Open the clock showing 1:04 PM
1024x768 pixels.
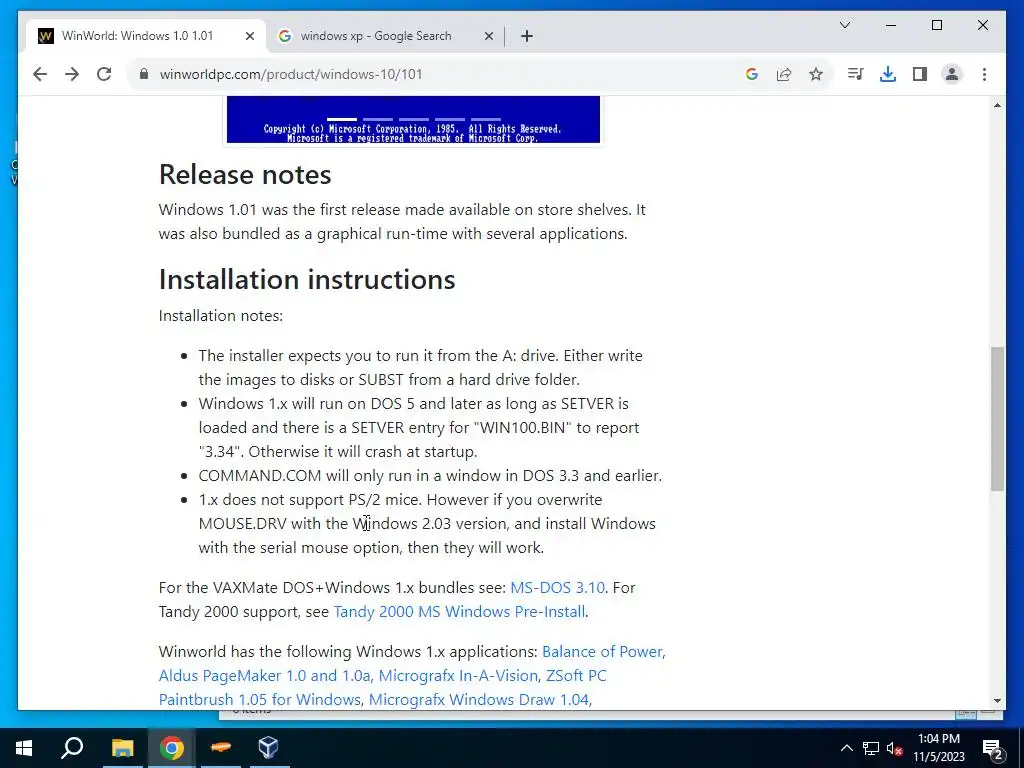click(x=939, y=748)
